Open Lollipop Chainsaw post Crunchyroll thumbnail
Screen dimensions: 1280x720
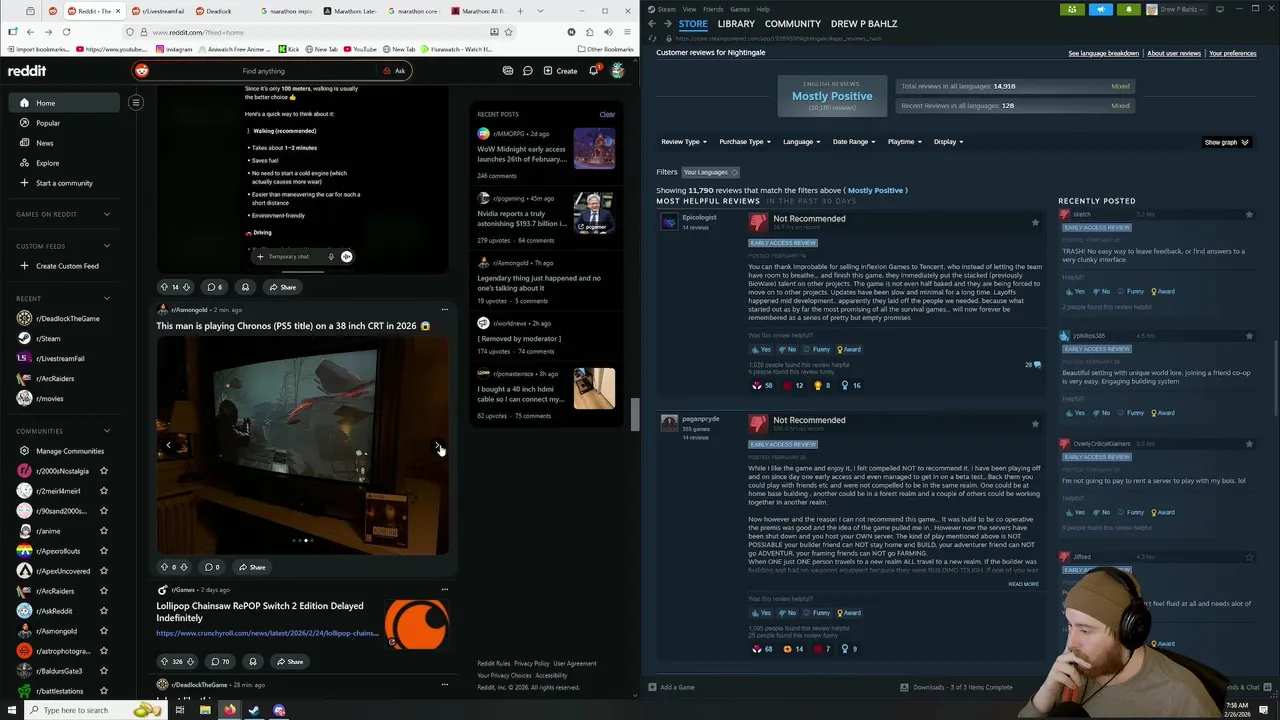pos(417,623)
